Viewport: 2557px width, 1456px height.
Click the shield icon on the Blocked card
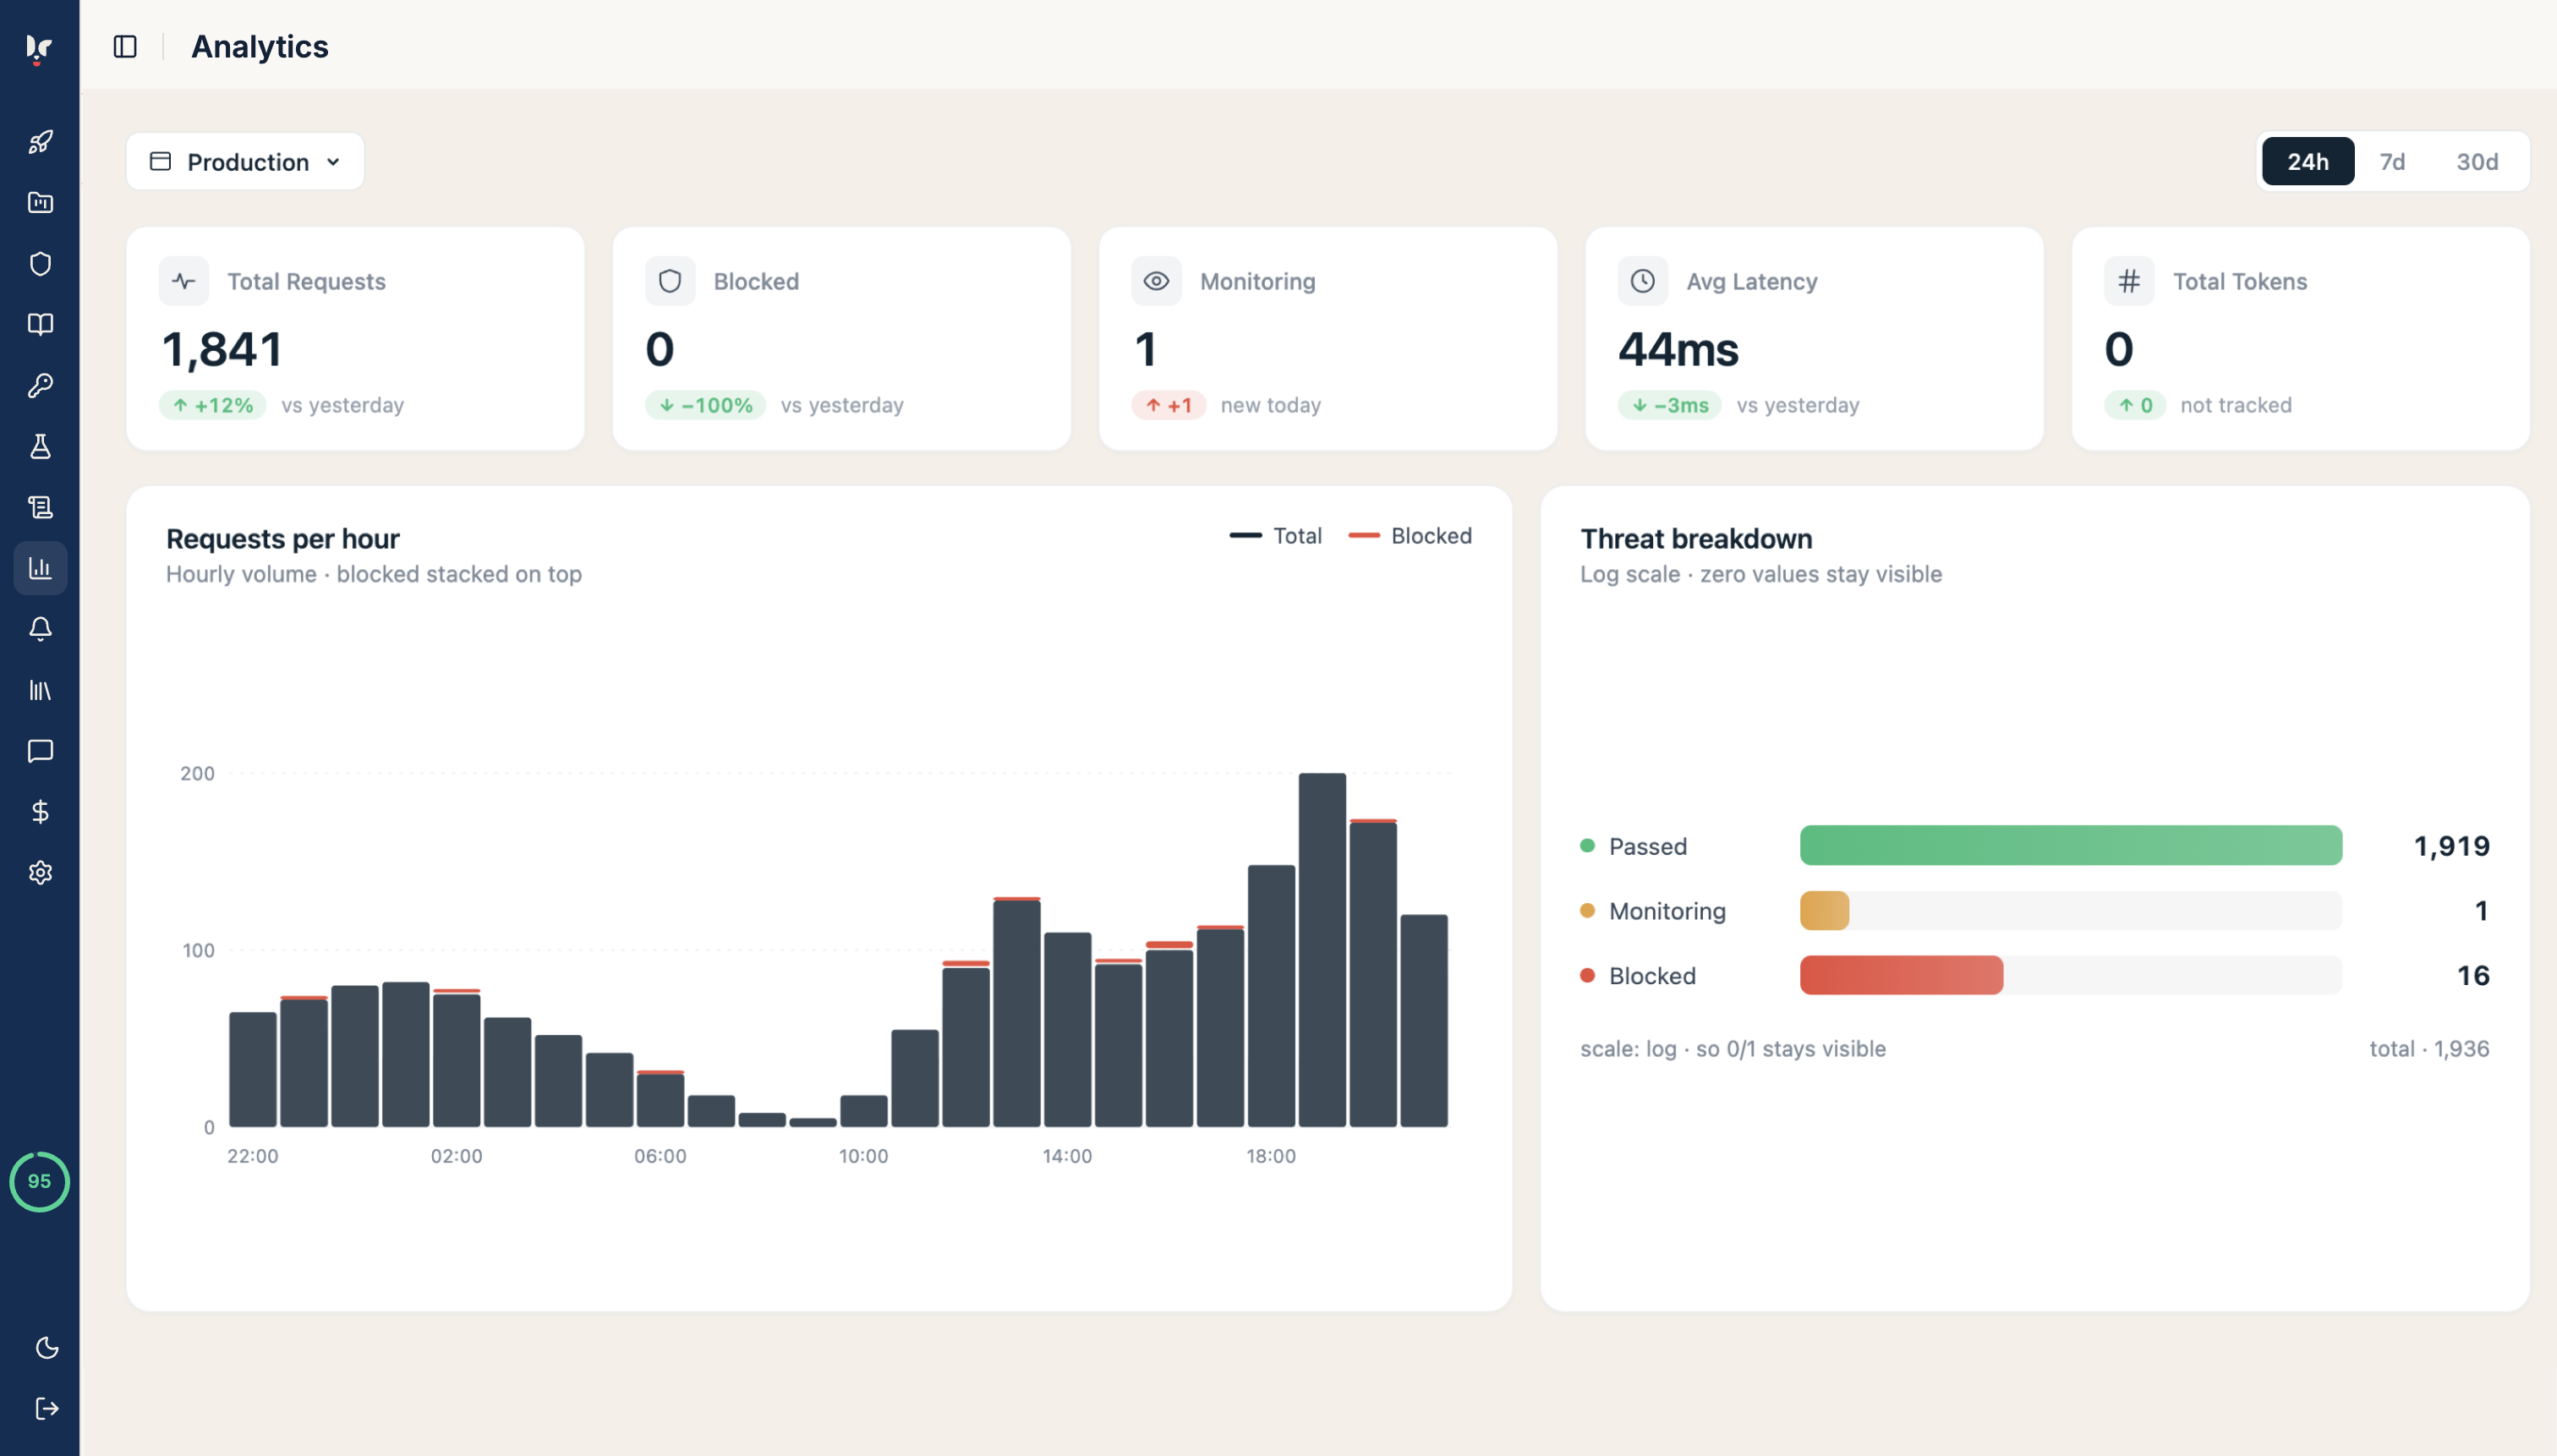click(x=670, y=281)
